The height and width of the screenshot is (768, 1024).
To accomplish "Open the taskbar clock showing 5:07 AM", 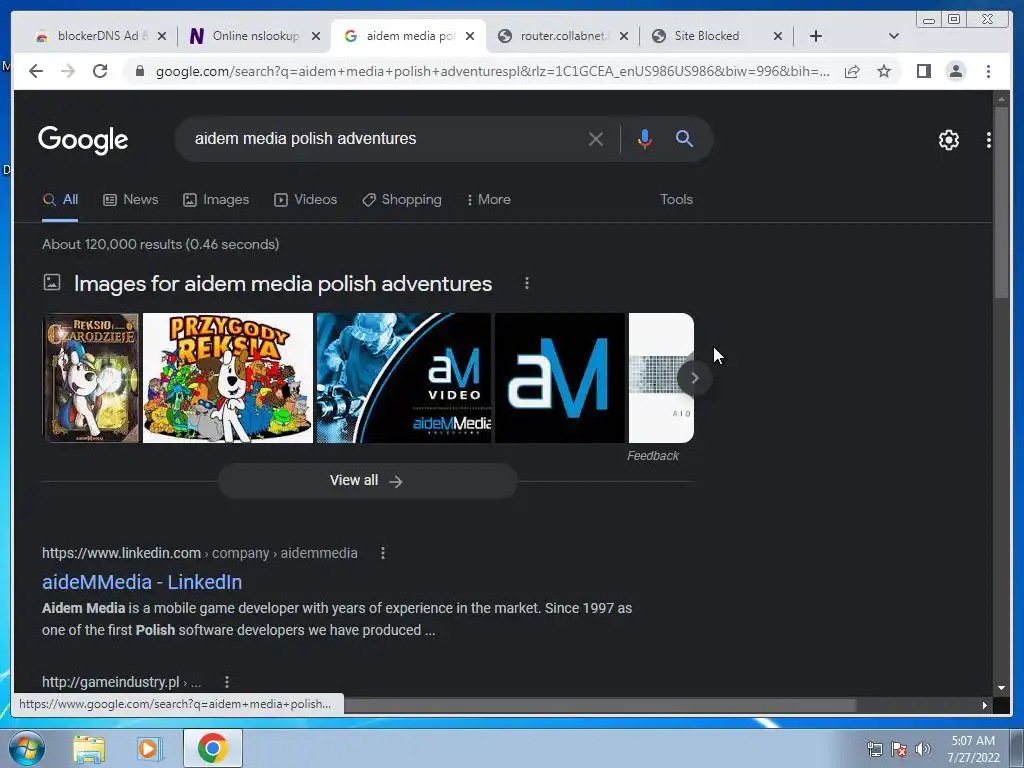I will click(973, 749).
